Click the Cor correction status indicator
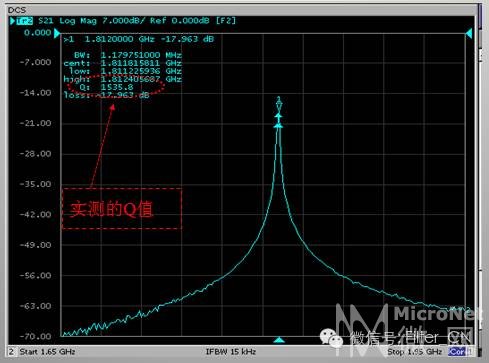This screenshot has height=363, width=489. coord(457,351)
